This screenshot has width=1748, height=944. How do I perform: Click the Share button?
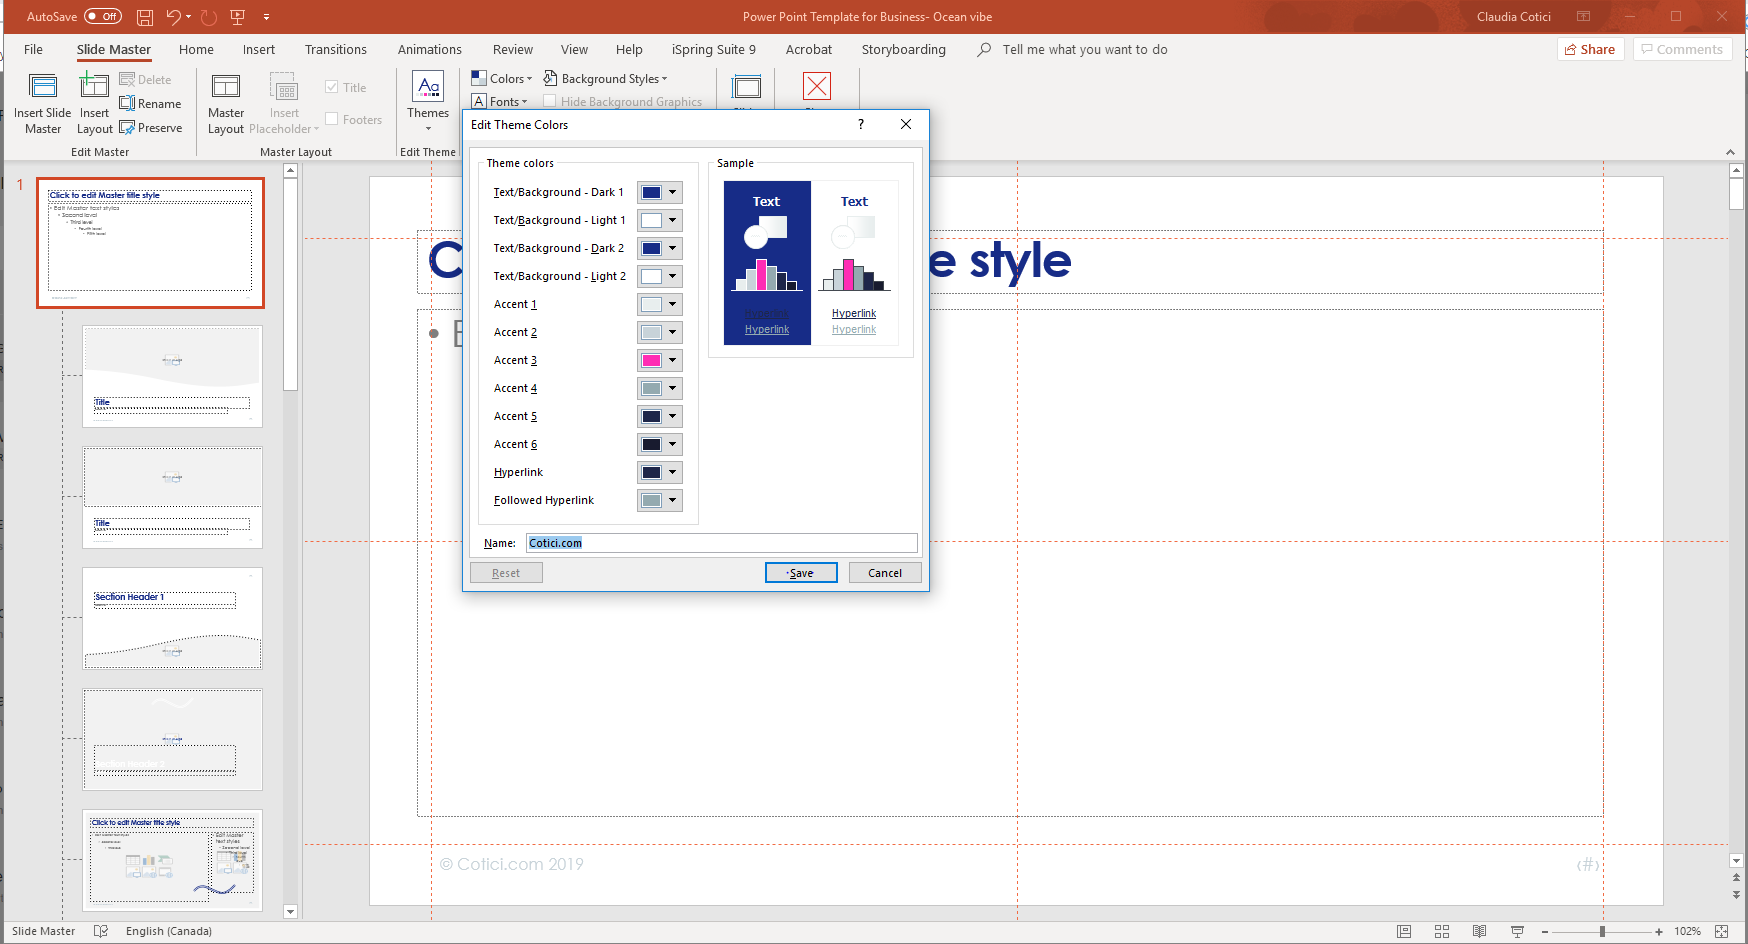pos(1590,49)
